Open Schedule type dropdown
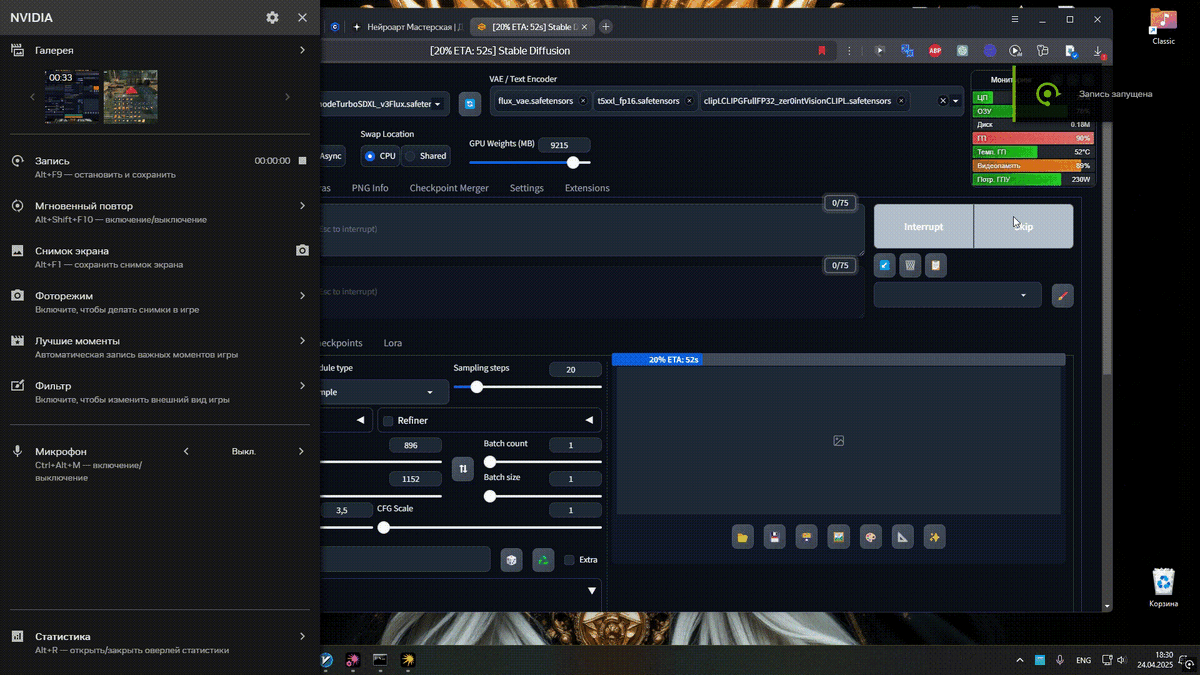The image size is (1200, 675). pos(384,392)
